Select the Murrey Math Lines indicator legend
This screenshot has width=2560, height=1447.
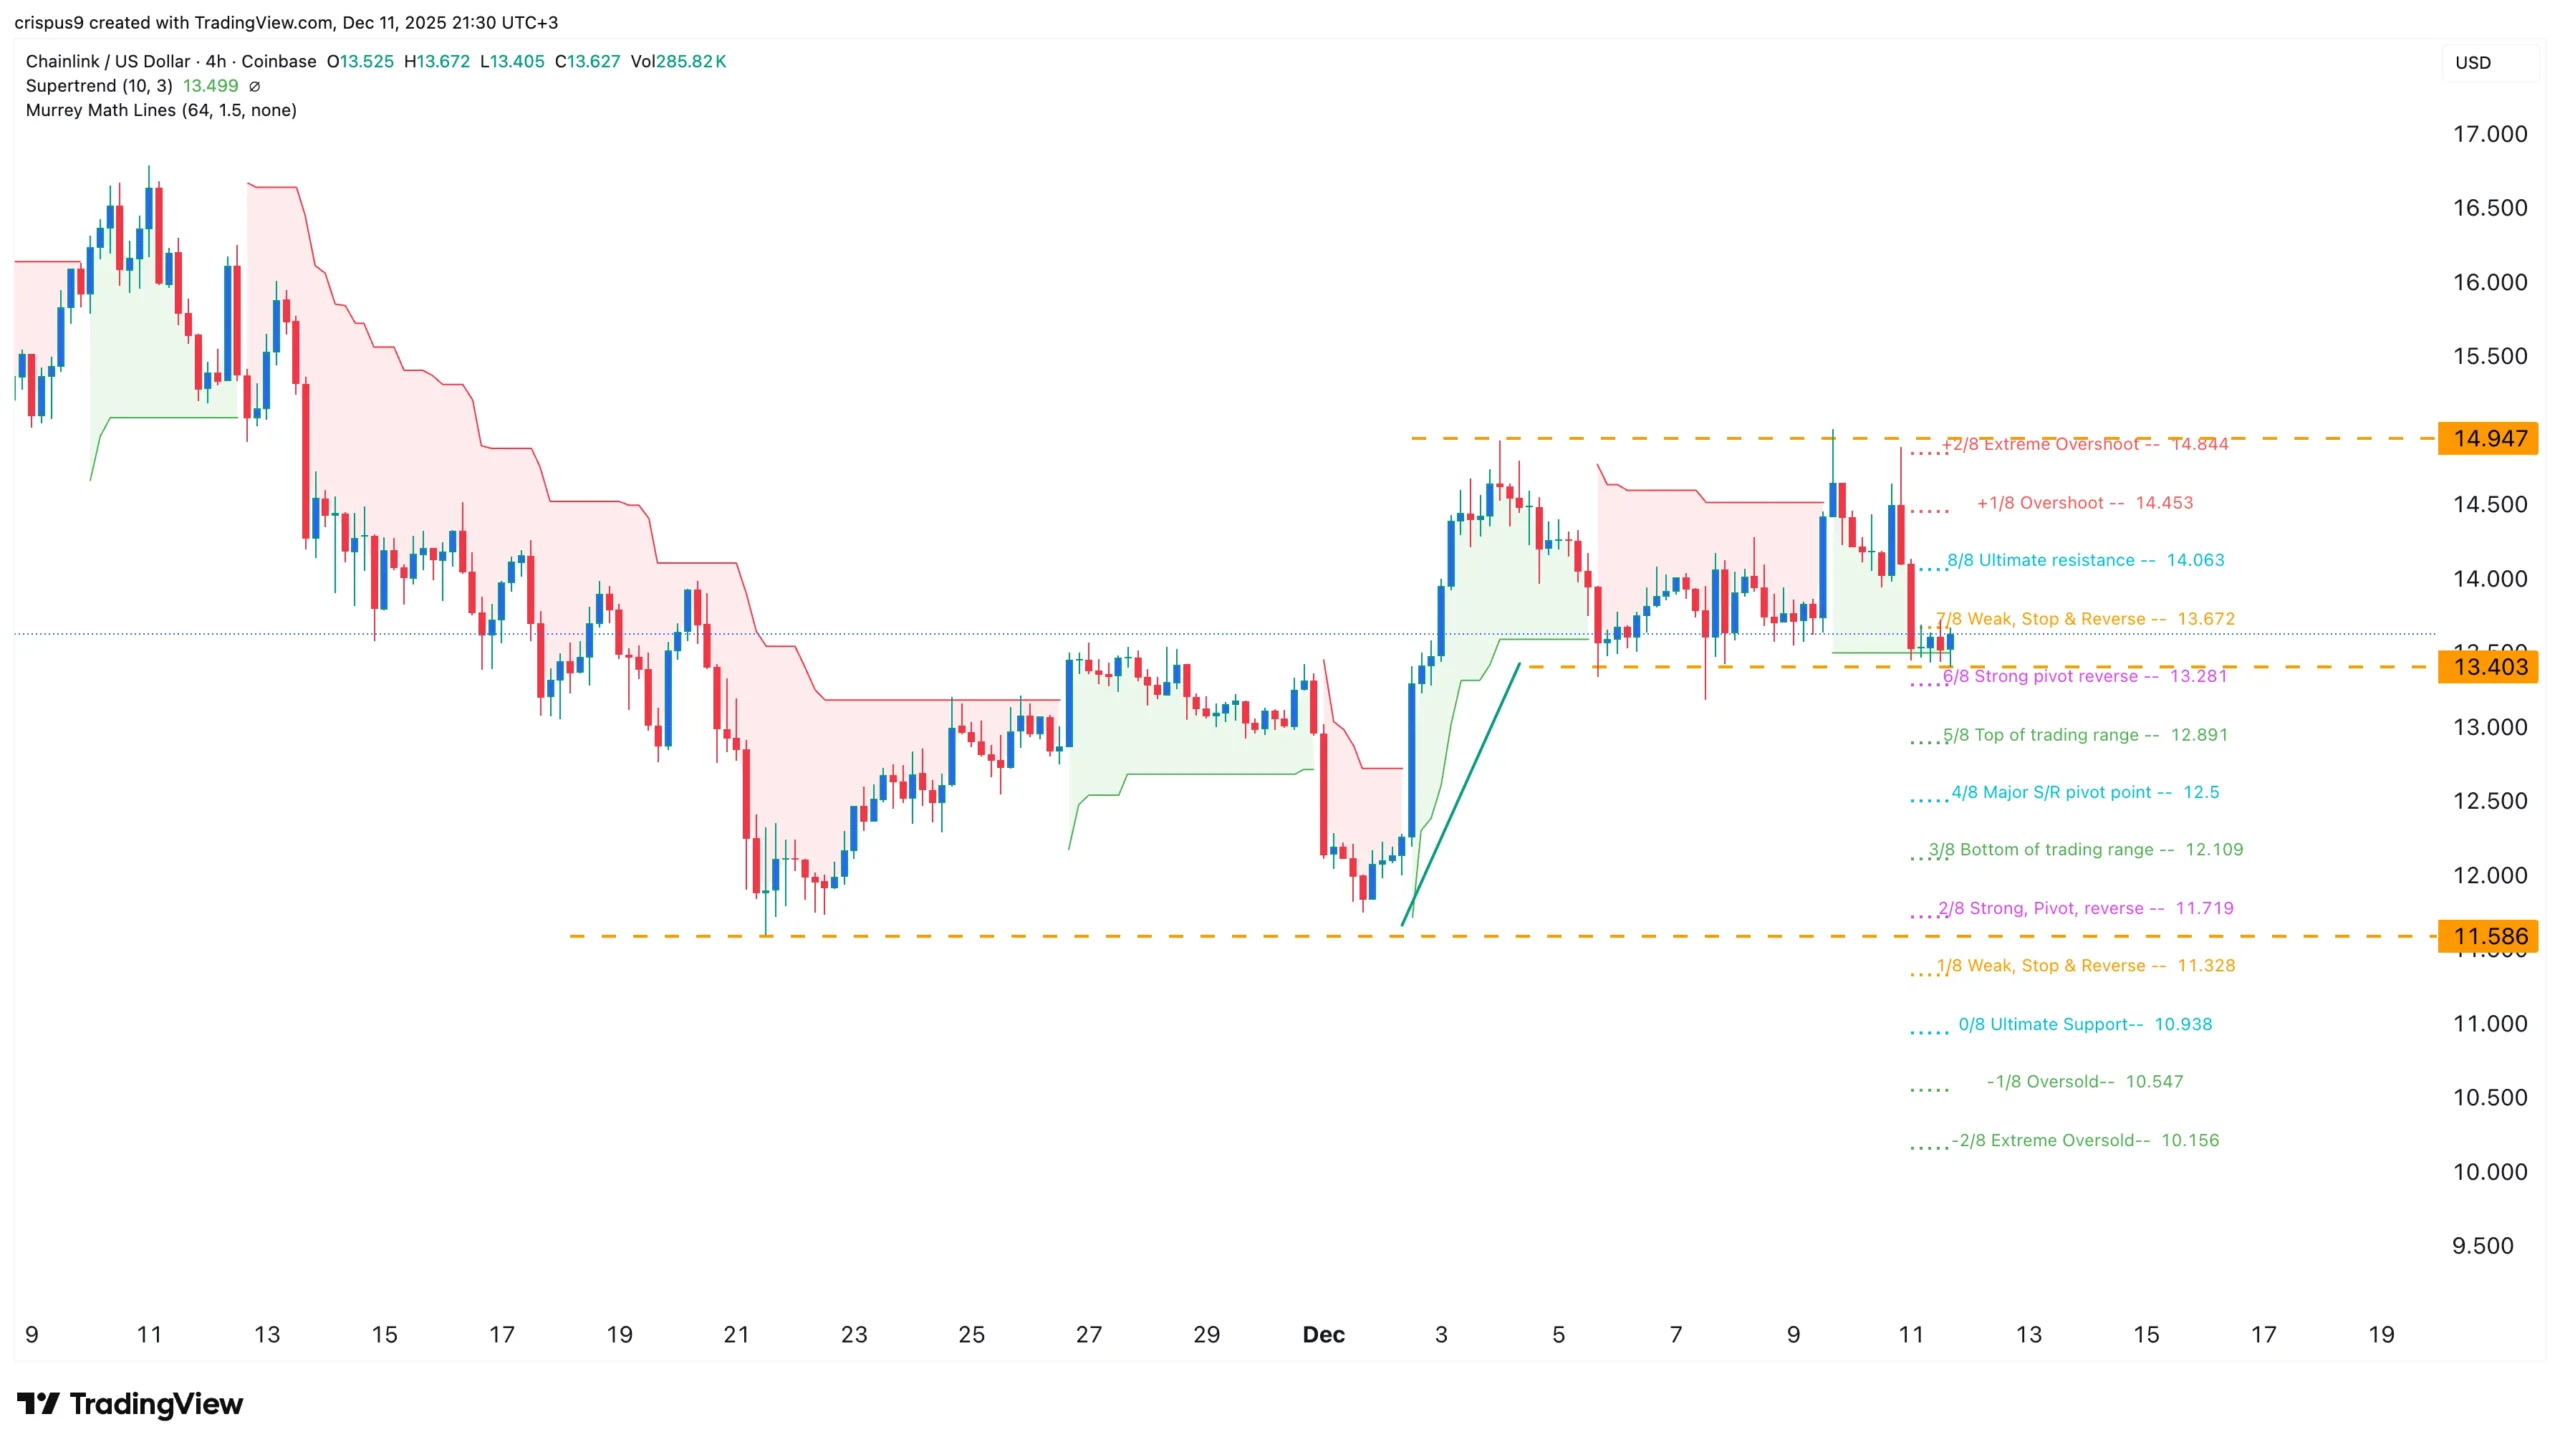tap(161, 110)
